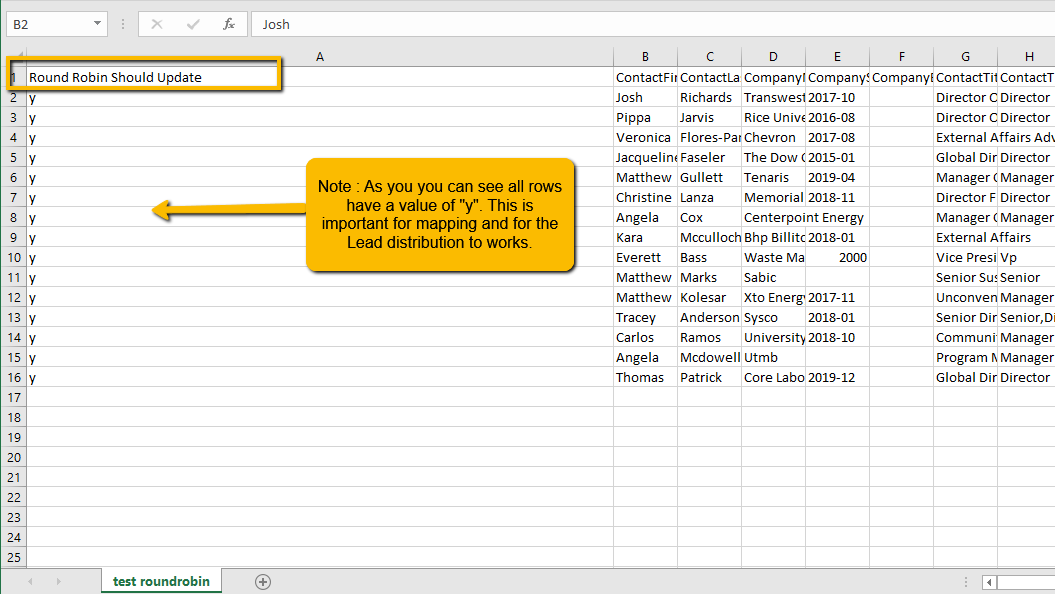Viewport: 1055px width, 594px height.
Task: Click the next sheet navigation arrow
Action: (58, 581)
